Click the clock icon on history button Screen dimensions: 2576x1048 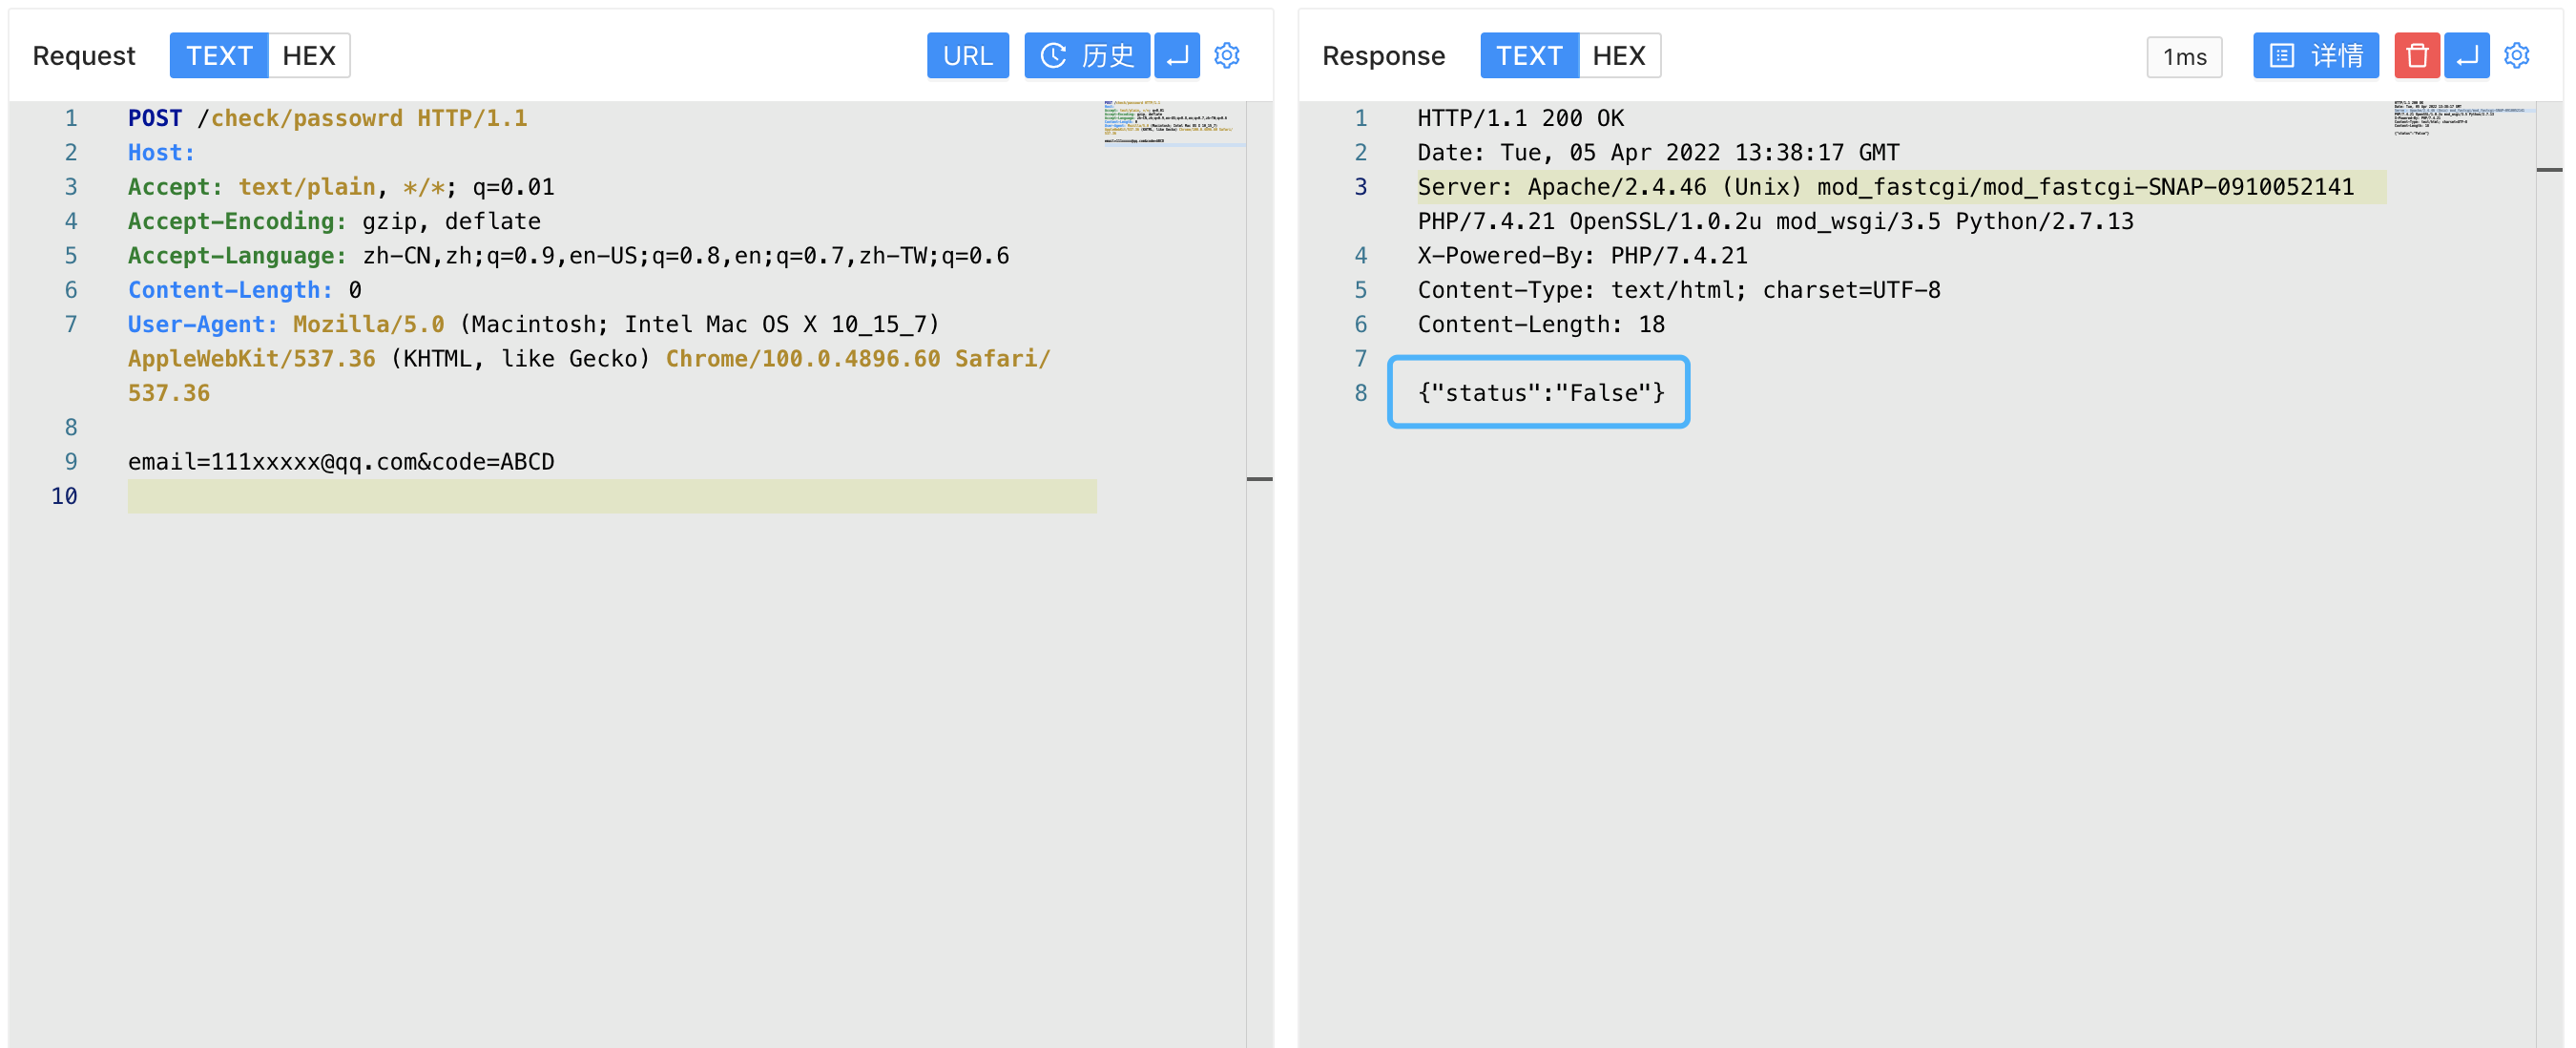tap(1053, 56)
